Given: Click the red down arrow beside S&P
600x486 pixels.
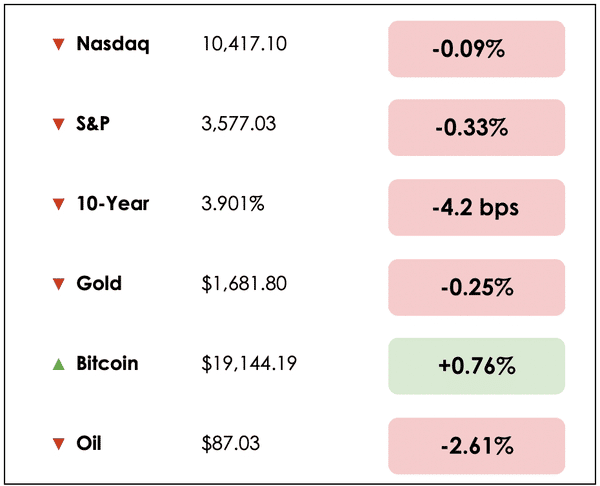Looking at the screenshot, I should point(58,124).
